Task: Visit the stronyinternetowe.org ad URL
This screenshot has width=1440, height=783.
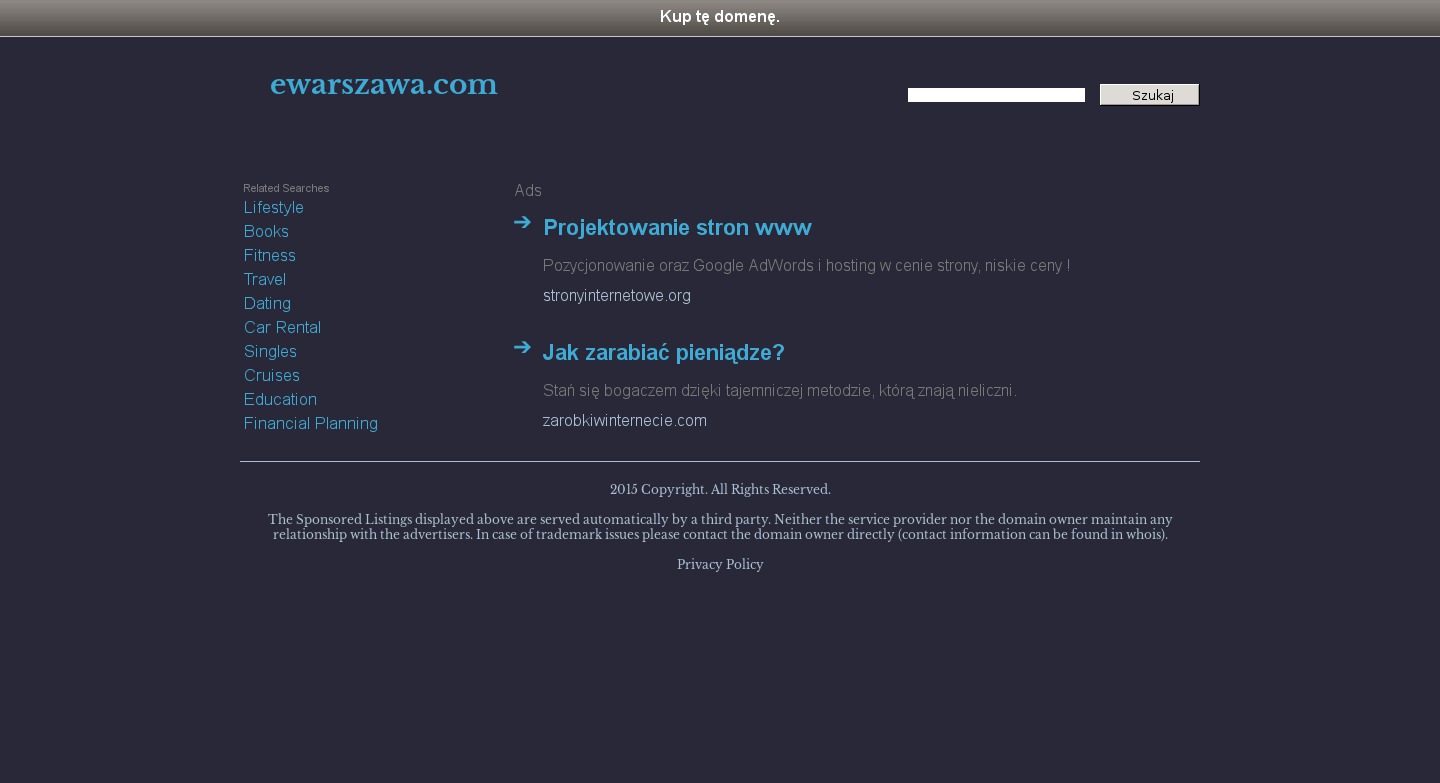Action: (617, 296)
